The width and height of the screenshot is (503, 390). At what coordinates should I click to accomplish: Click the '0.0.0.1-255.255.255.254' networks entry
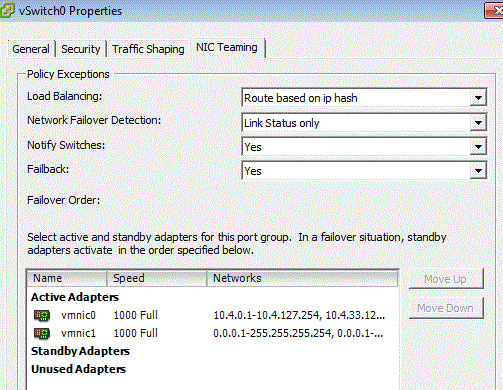pos(298,333)
